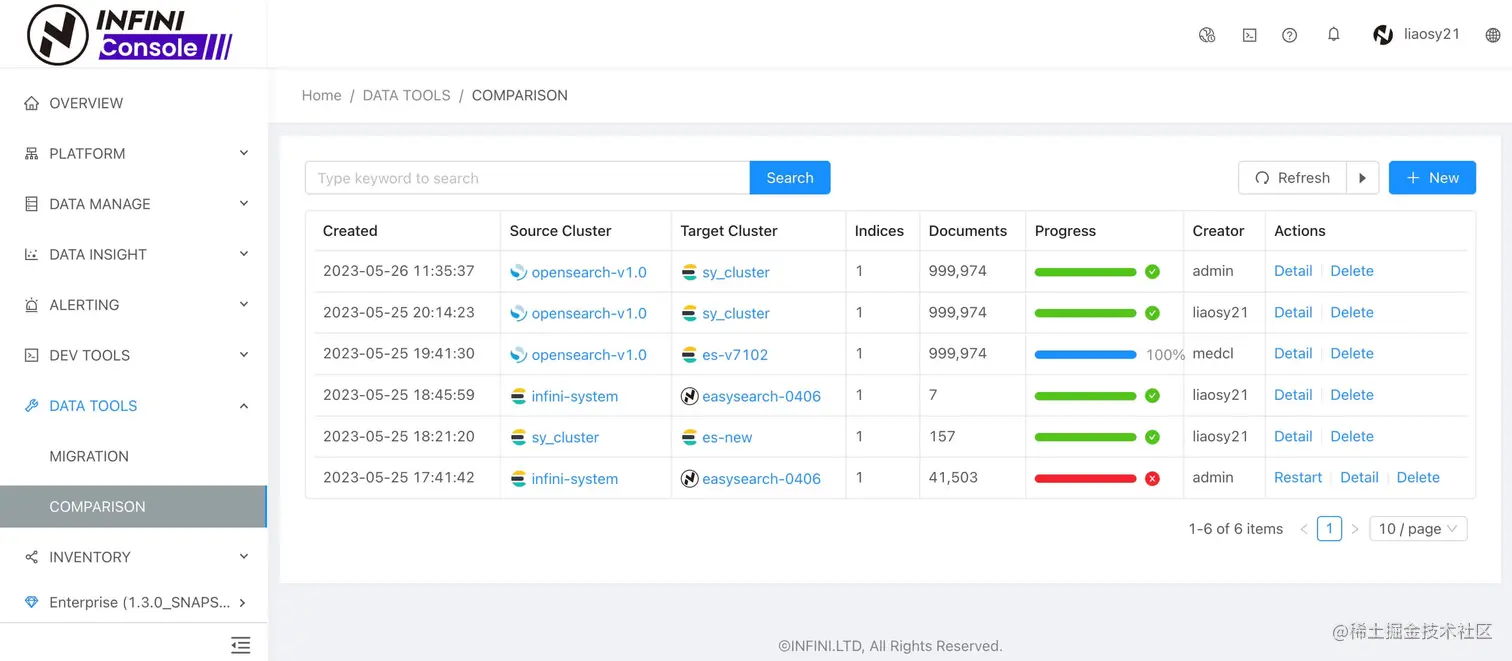Click the es-v7102 cluster icon
Screen dimensions: 1512x661
[689, 355]
